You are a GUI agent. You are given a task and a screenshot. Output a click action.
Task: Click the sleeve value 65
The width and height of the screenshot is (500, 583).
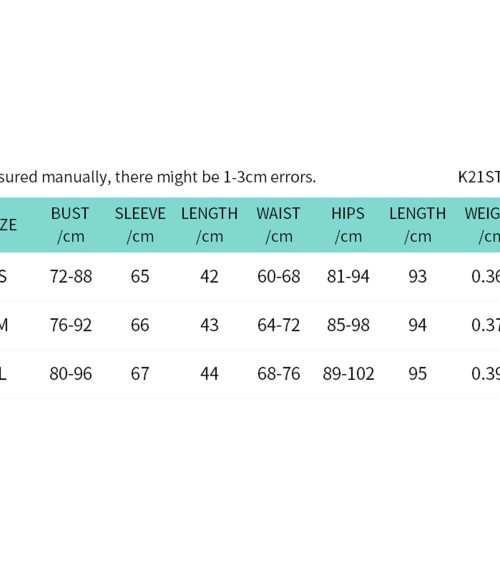point(140,277)
